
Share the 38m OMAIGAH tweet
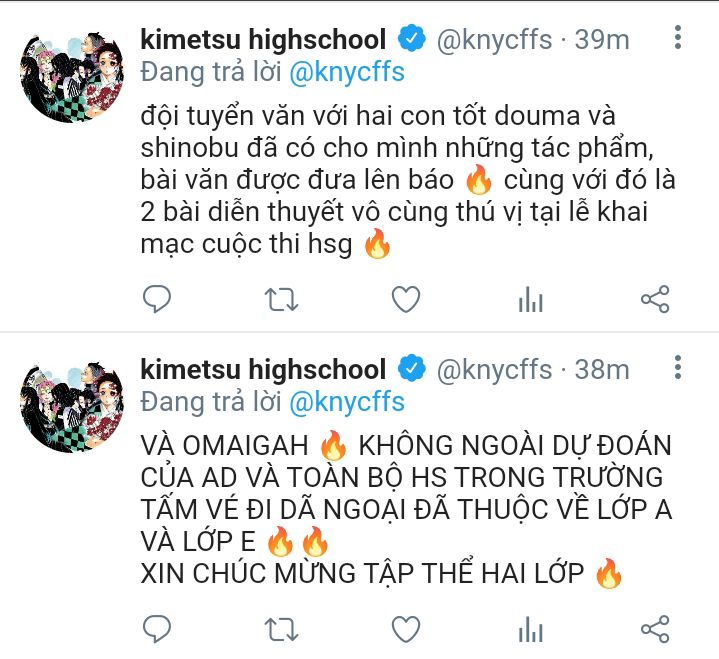(x=655, y=628)
